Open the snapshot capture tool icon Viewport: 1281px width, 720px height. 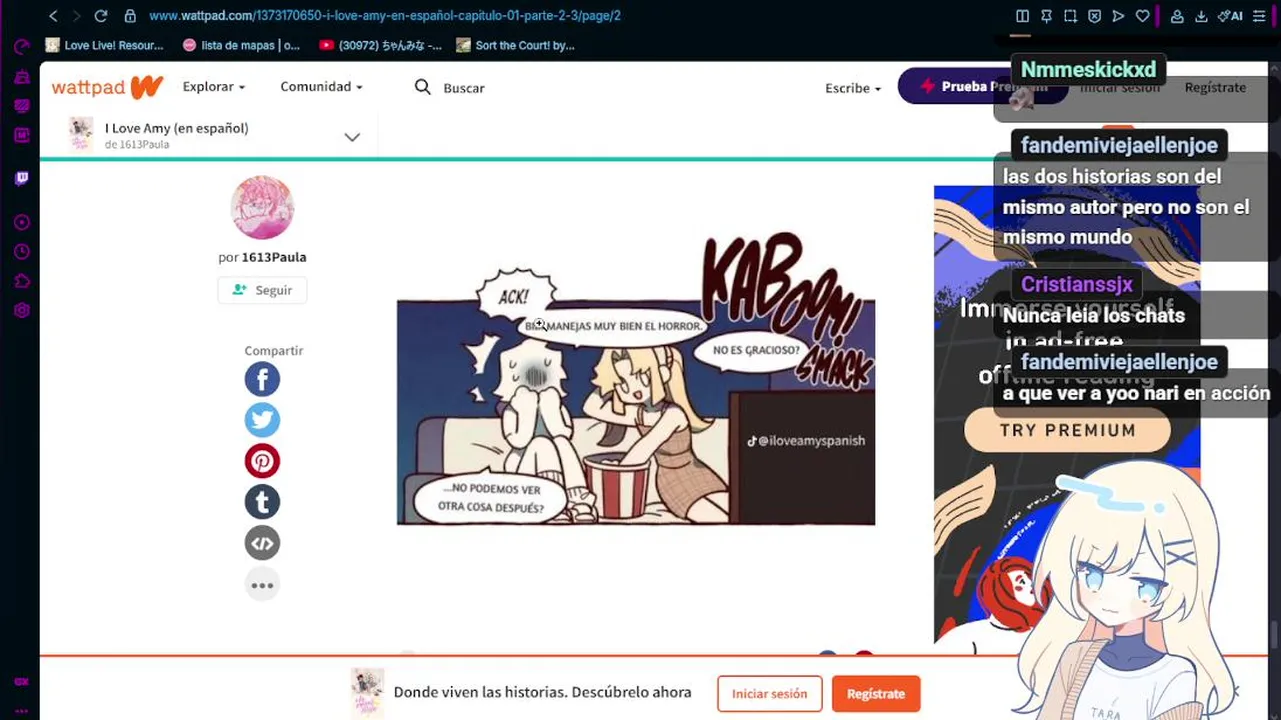pos(1070,16)
